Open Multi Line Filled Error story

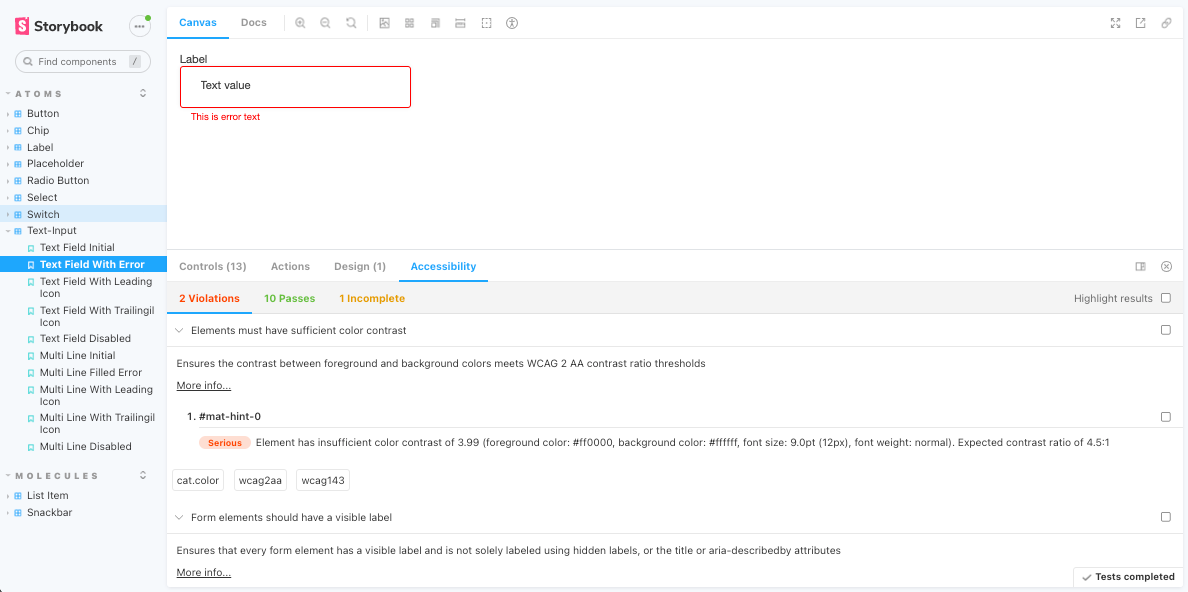point(91,372)
